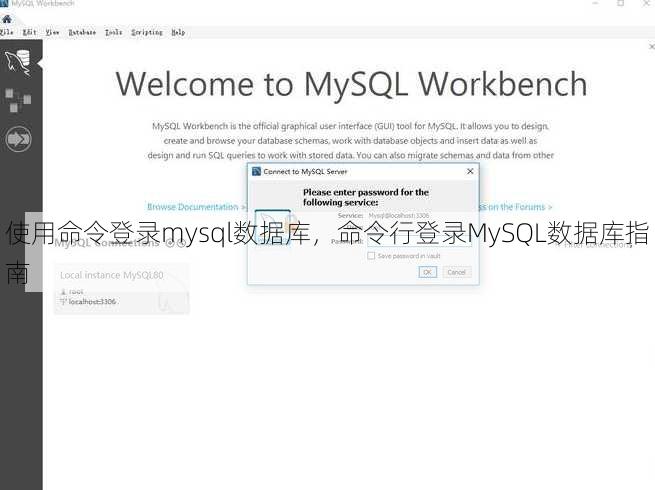The height and width of the screenshot is (490, 655).
Task: Open the Database menu
Action: (82, 32)
